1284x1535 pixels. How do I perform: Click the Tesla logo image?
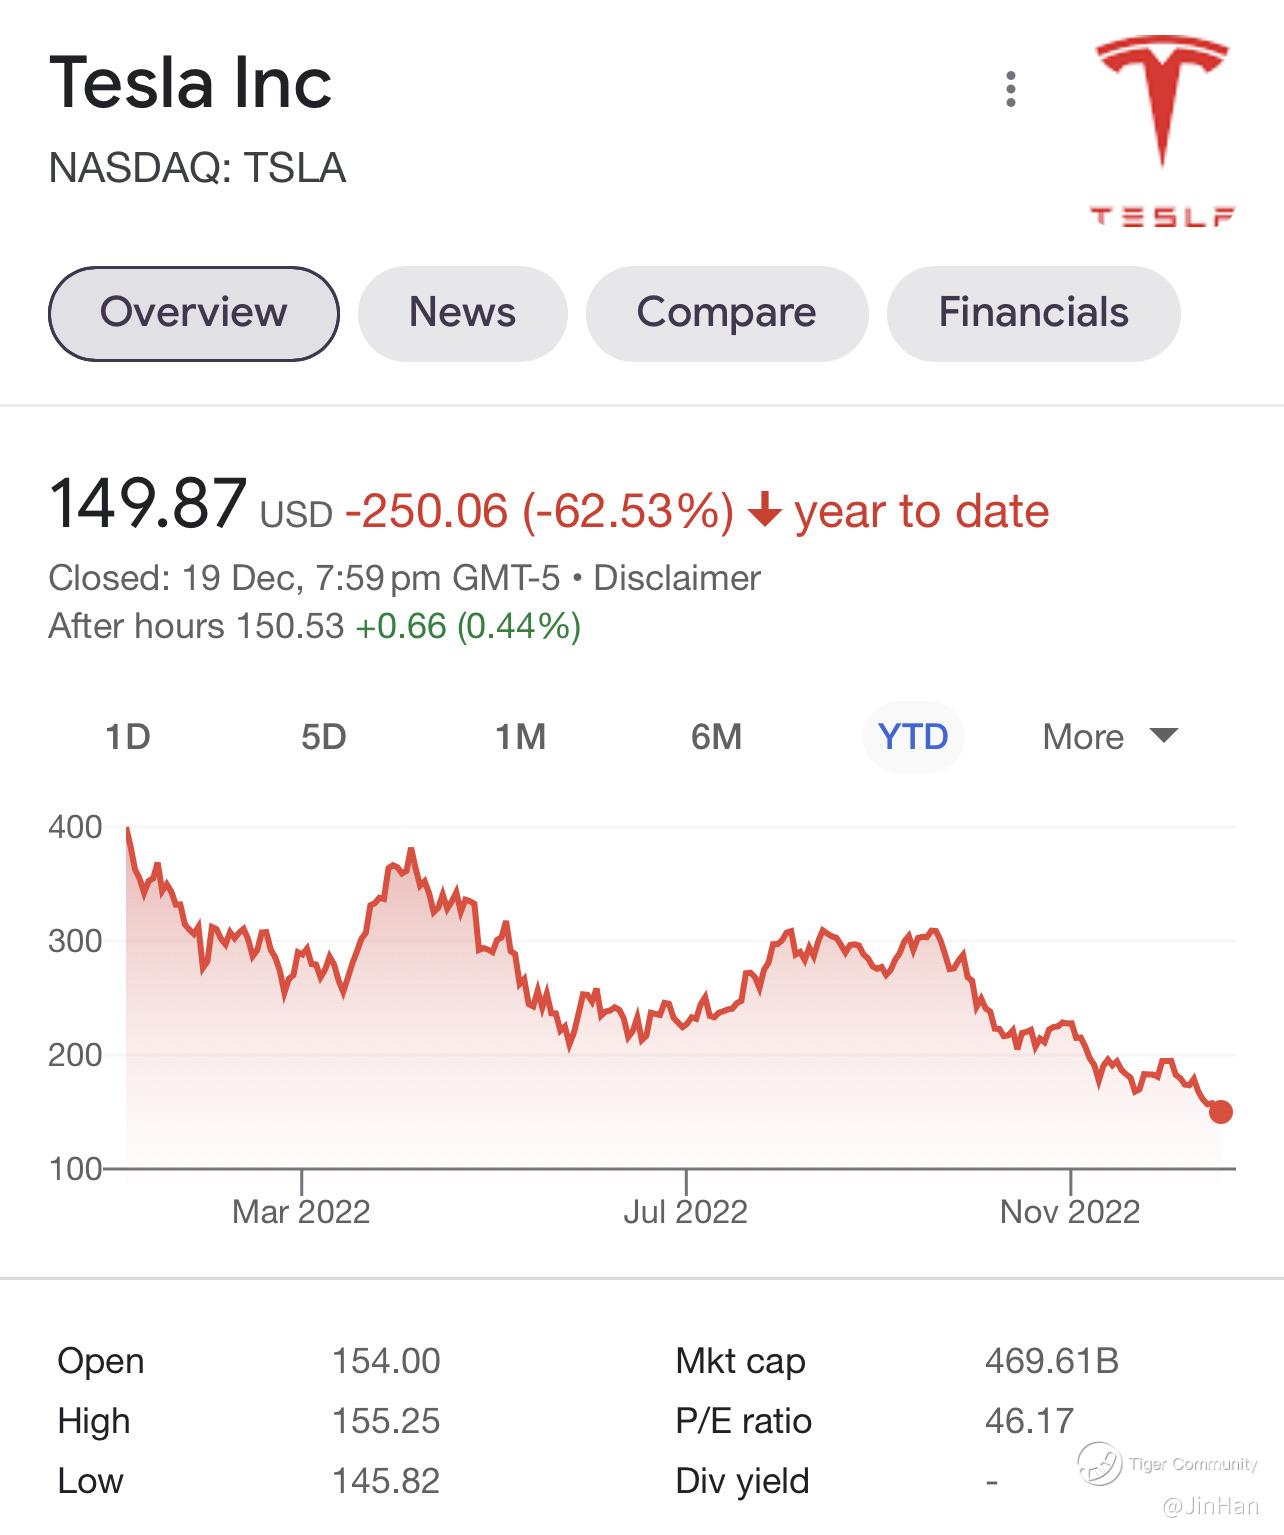point(1162,130)
